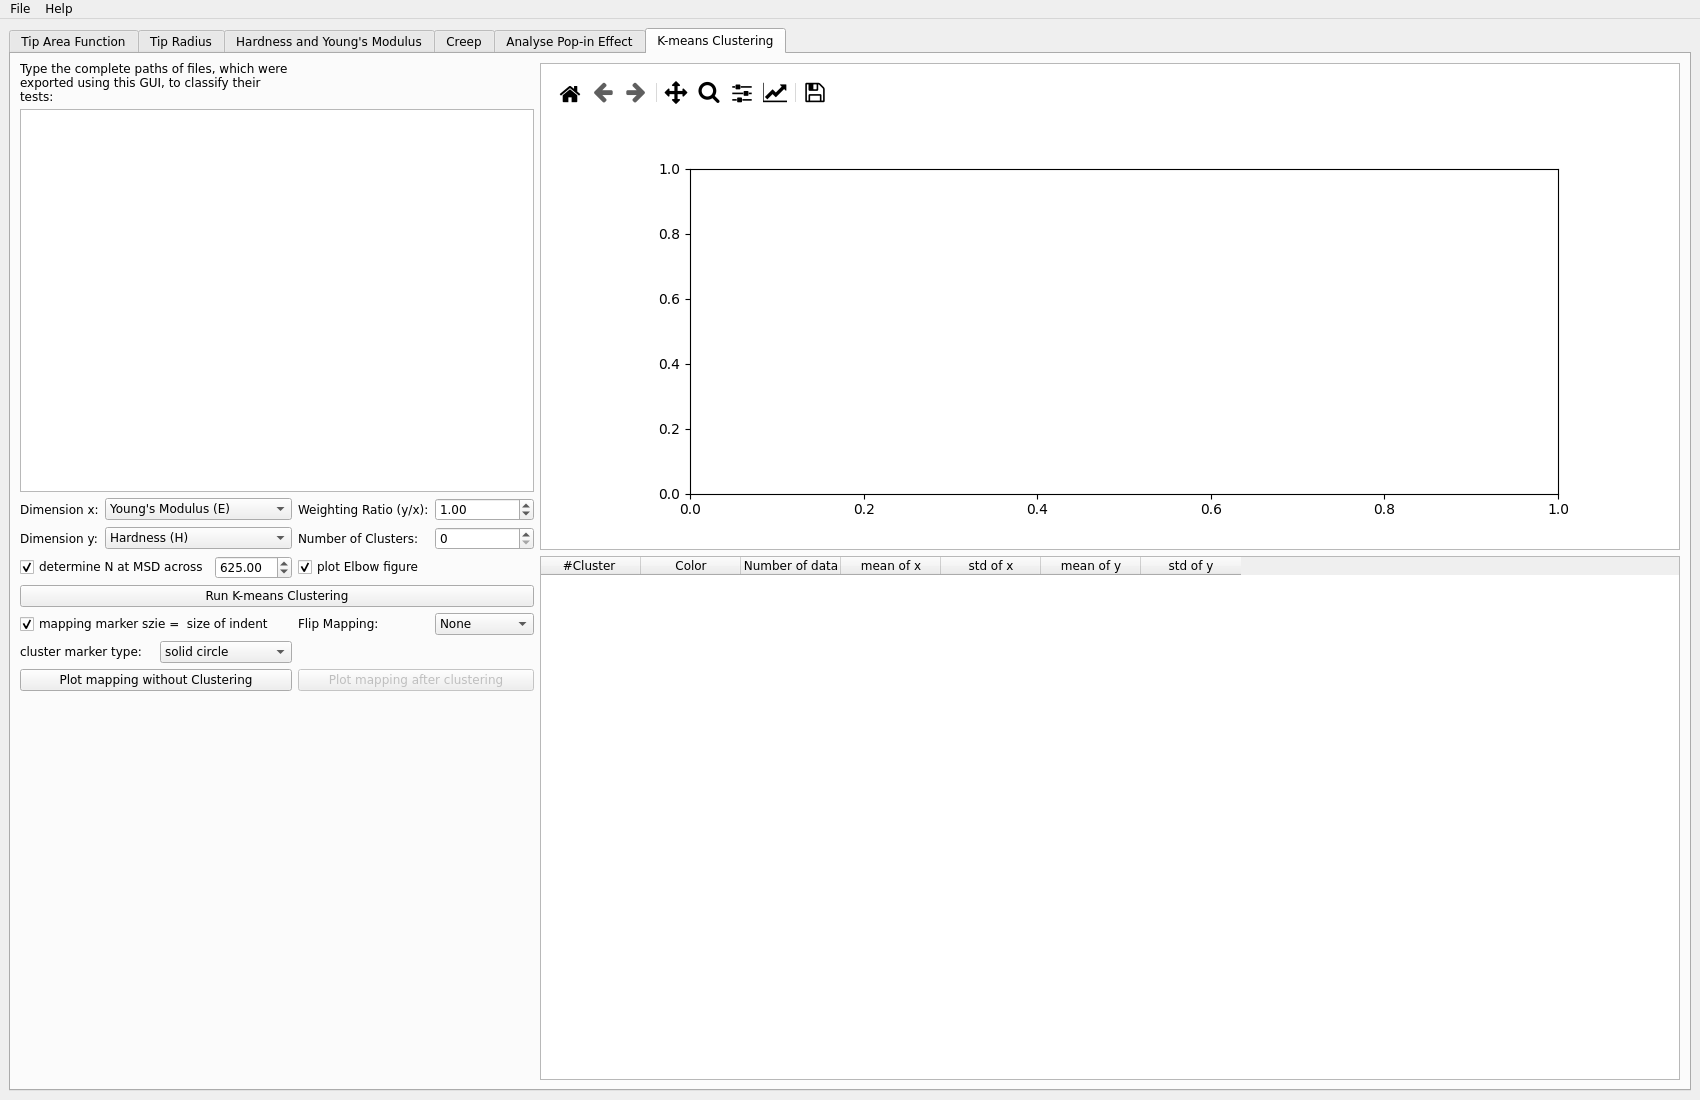Image resolution: width=1700 pixels, height=1100 pixels.
Task: Toggle determine N at MSD across checkbox
Action: point(27,567)
